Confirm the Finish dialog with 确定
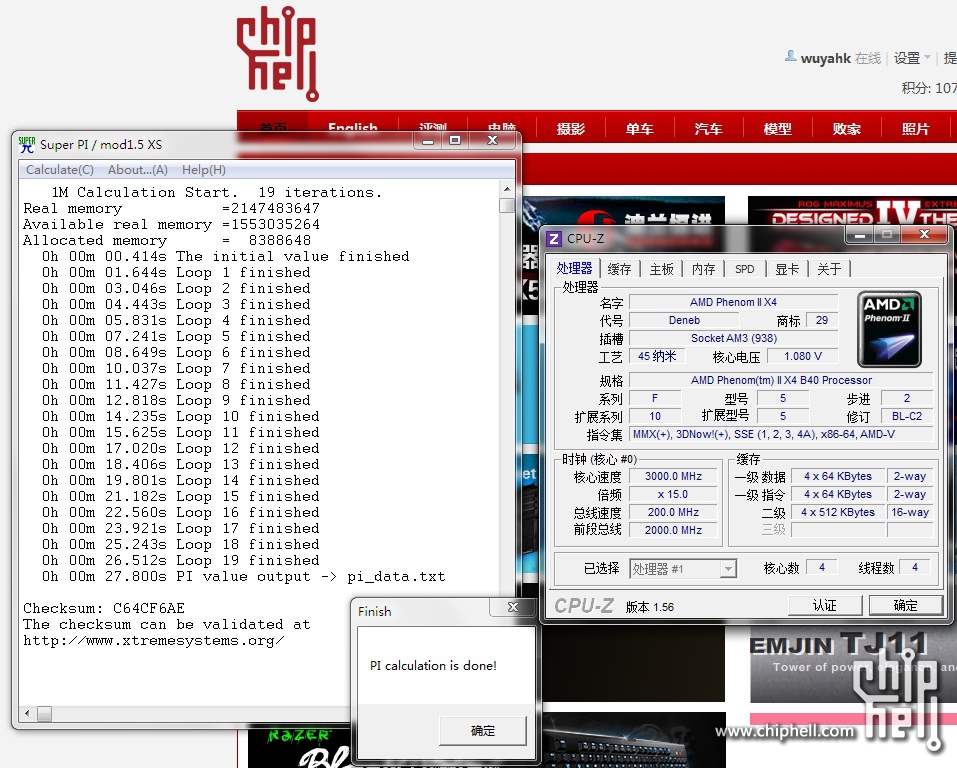Image resolution: width=957 pixels, height=768 pixels. click(x=483, y=731)
